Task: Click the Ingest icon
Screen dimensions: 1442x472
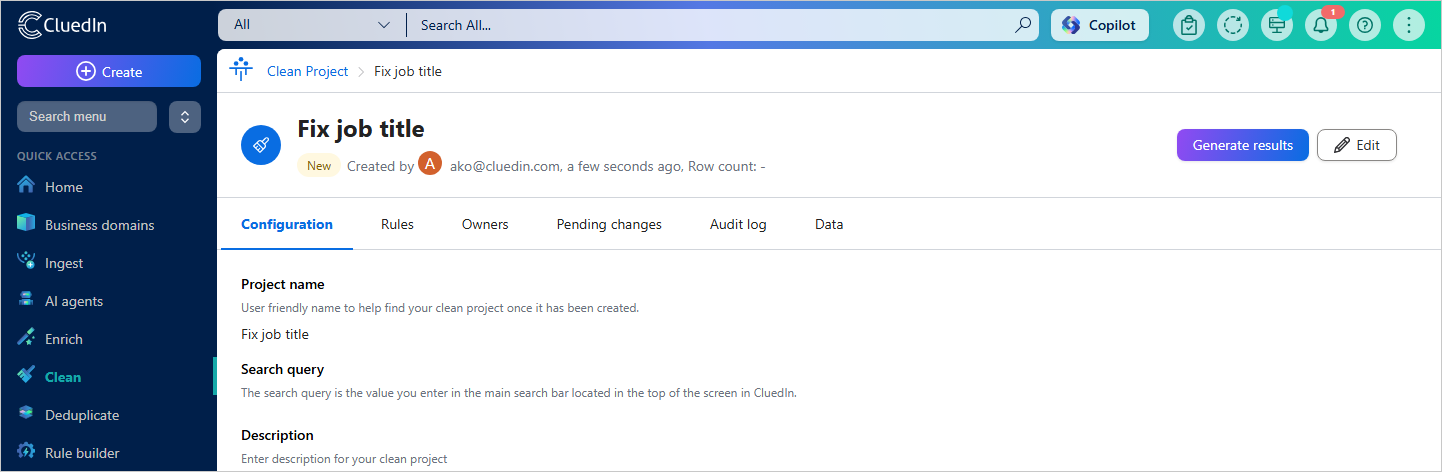Action: (x=27, y=262)
